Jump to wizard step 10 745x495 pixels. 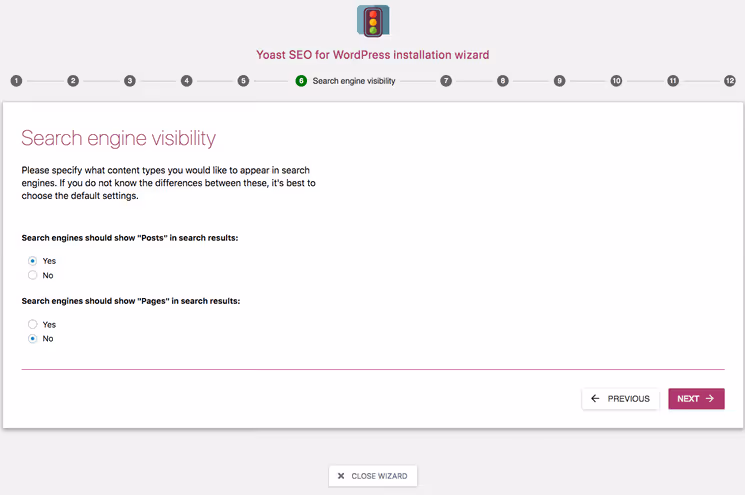(616, 81)
